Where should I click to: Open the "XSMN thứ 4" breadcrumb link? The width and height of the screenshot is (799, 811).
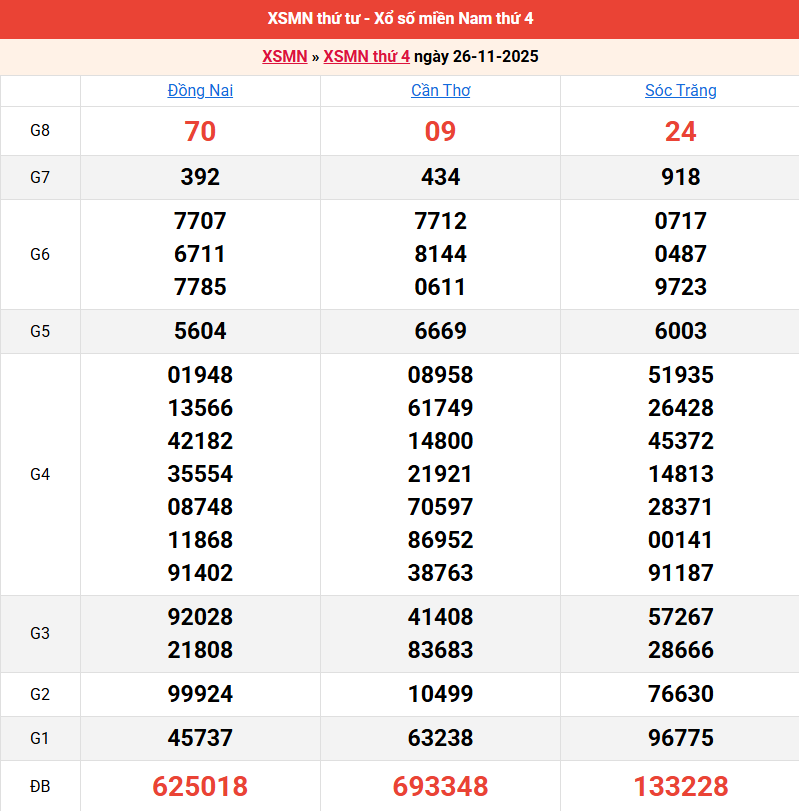pos(366,56)
